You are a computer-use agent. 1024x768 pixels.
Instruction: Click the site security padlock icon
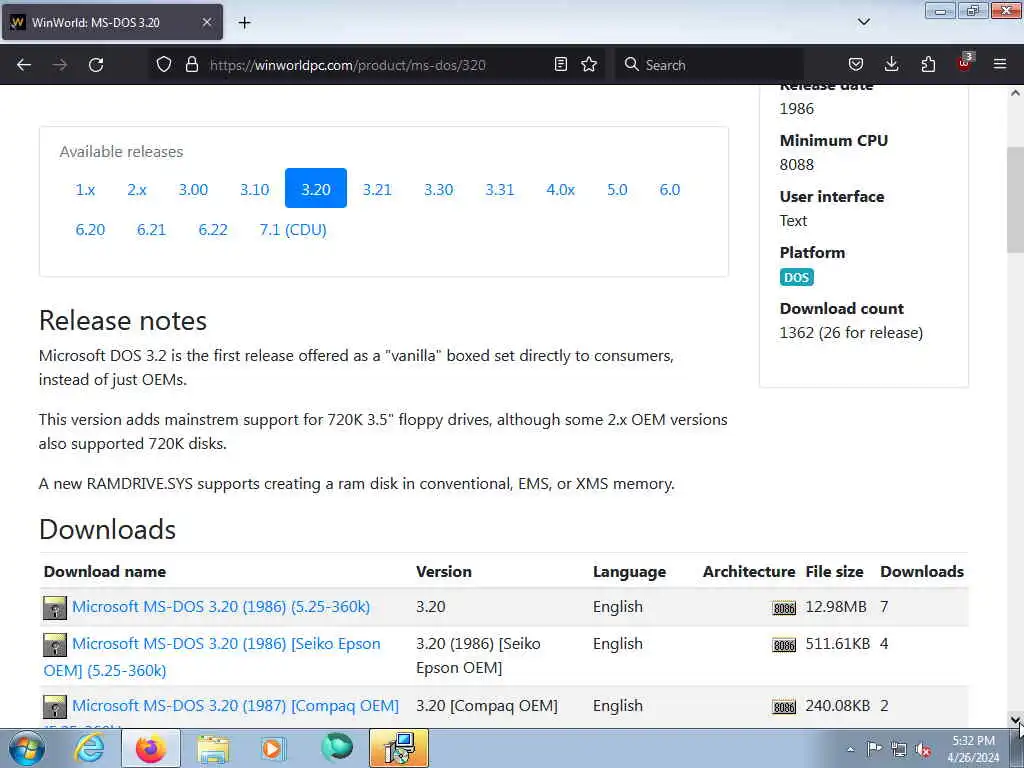tap(191, 65)
